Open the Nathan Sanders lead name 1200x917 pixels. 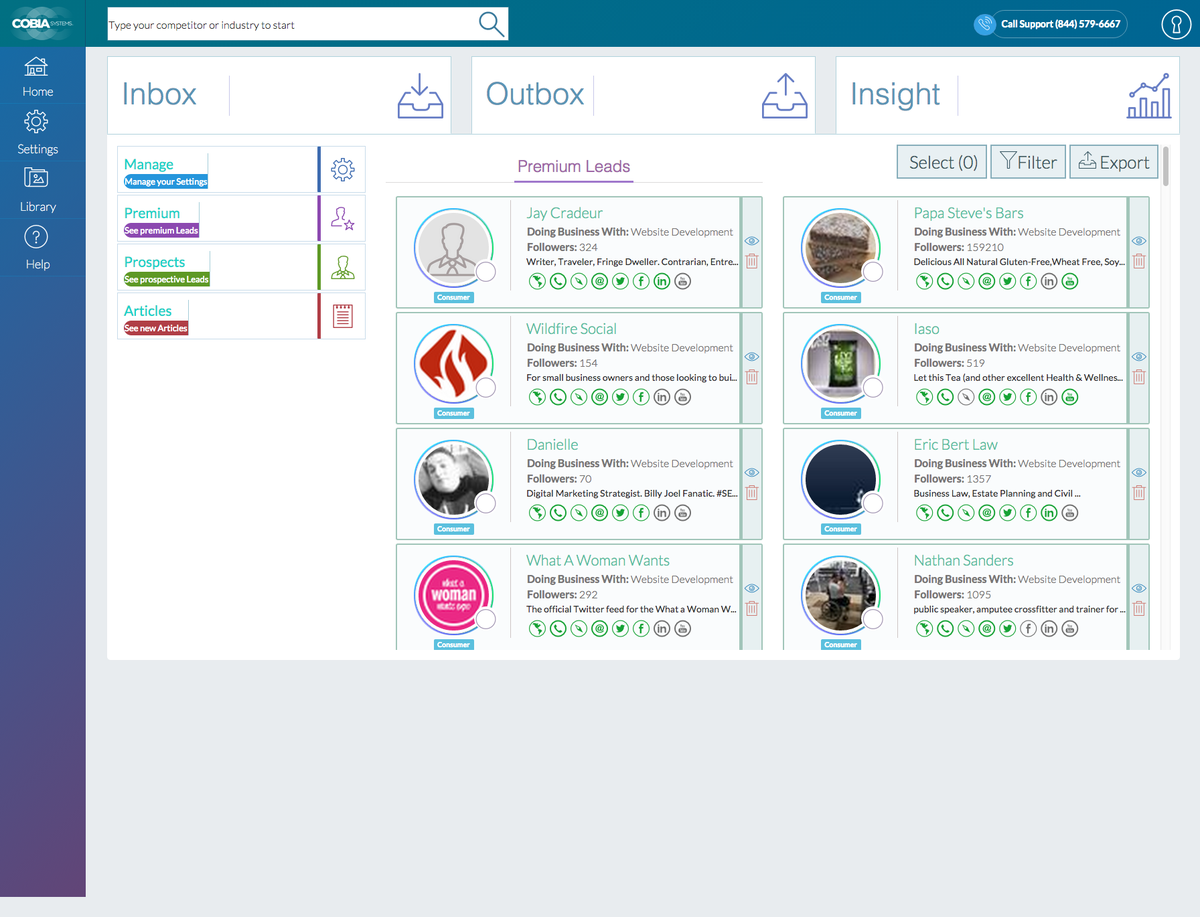pyautogui.click(x=964, y=561)
